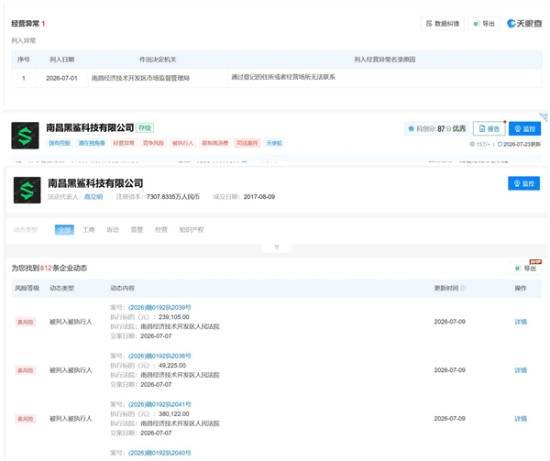
Task: Click the 作出决定机关 column header
Action: click(158, 59)
